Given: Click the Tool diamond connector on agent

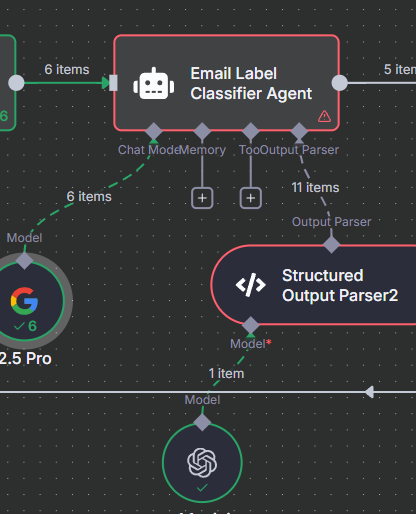Looking at the screenshot, I should 251,131.
